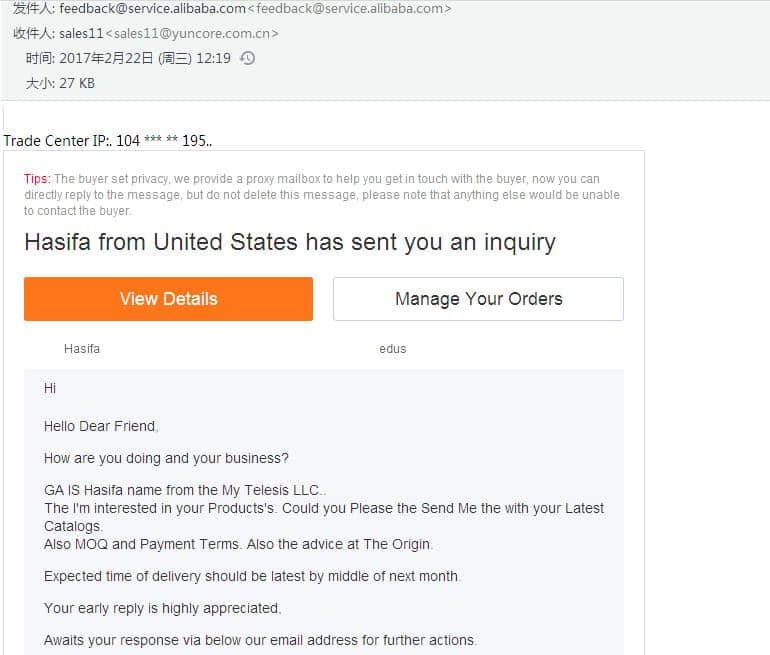Click the 27 KB size value
The image size is (770, 655).
77,83
